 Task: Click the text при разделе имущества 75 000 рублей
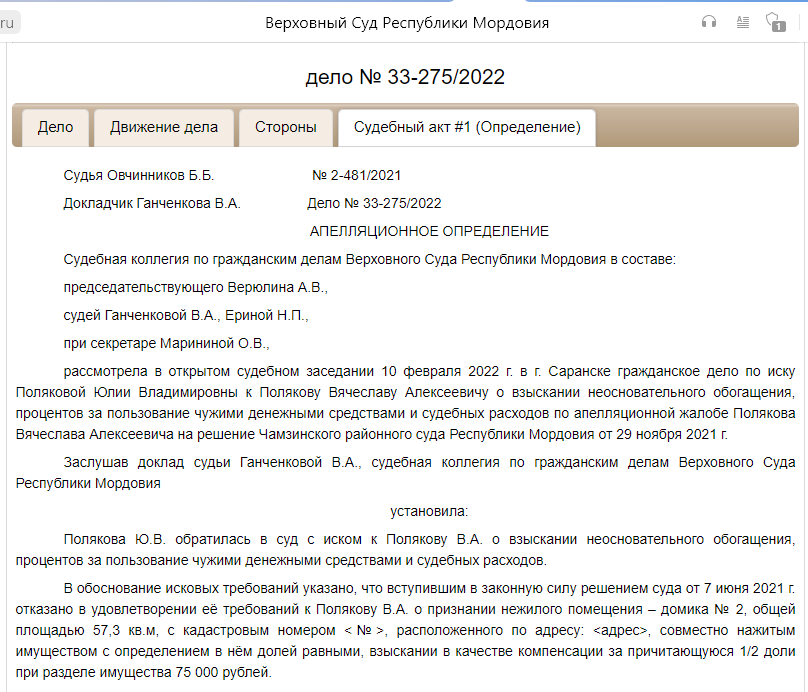click(x=144, y=672)
